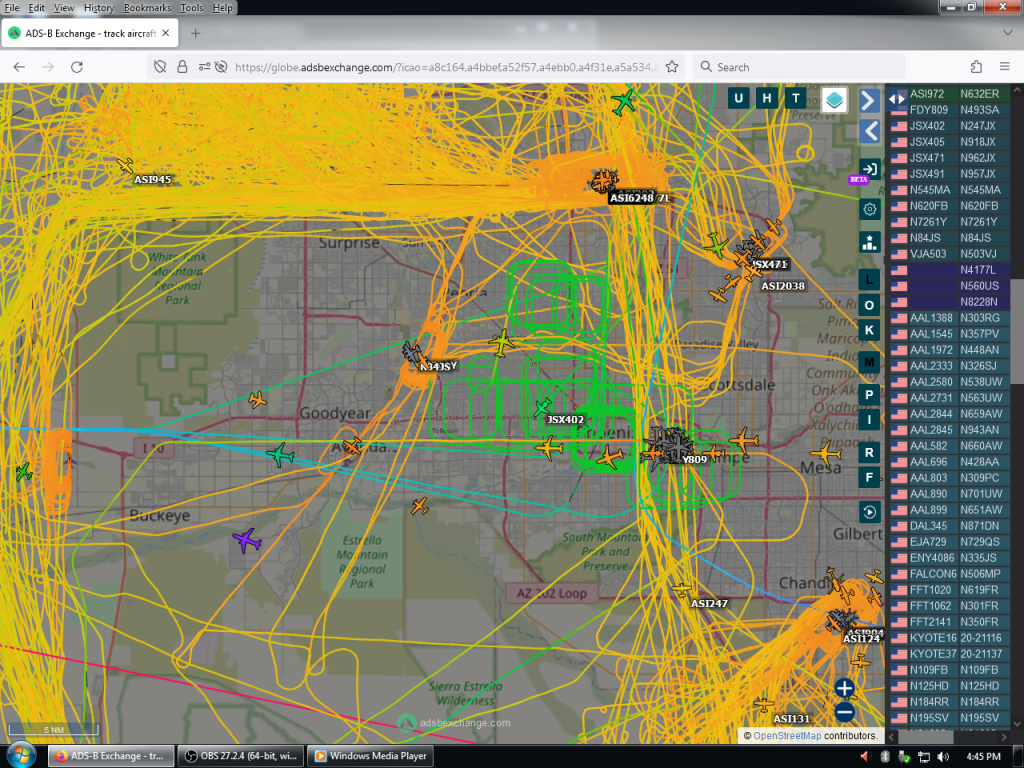The width and height of the screenshot is (1024, 768).
Task: Toggle the U map filter button
Action: point(739,98)
